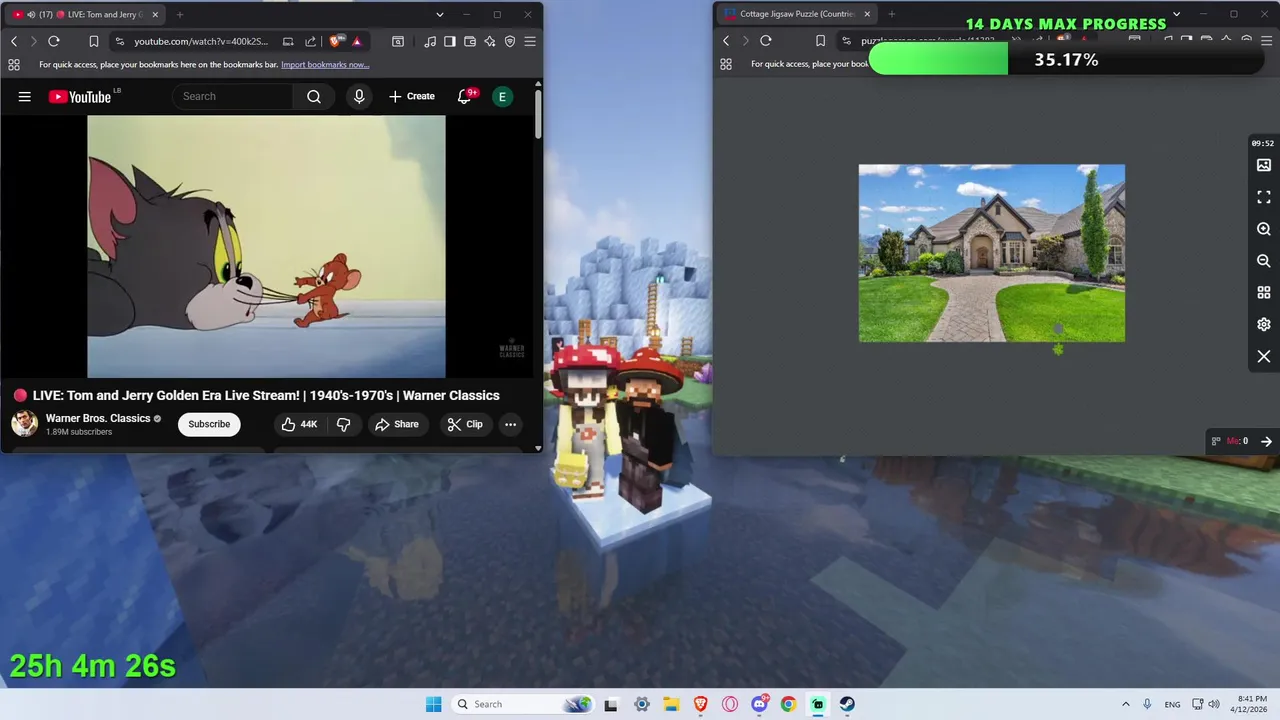Open bookmarks apps grid in YouTube window

[14, 65]
